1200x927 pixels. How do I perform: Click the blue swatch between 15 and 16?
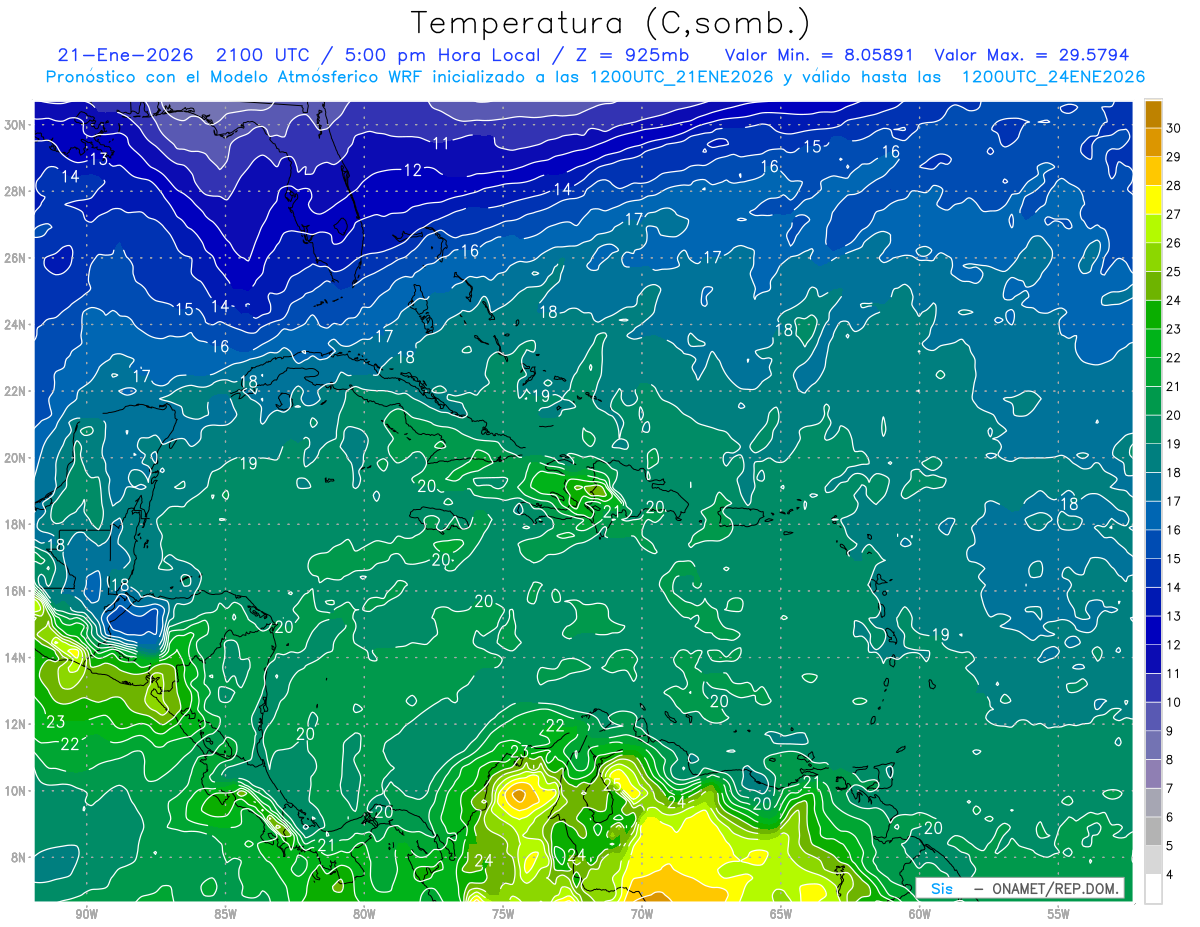(1153, 544)
